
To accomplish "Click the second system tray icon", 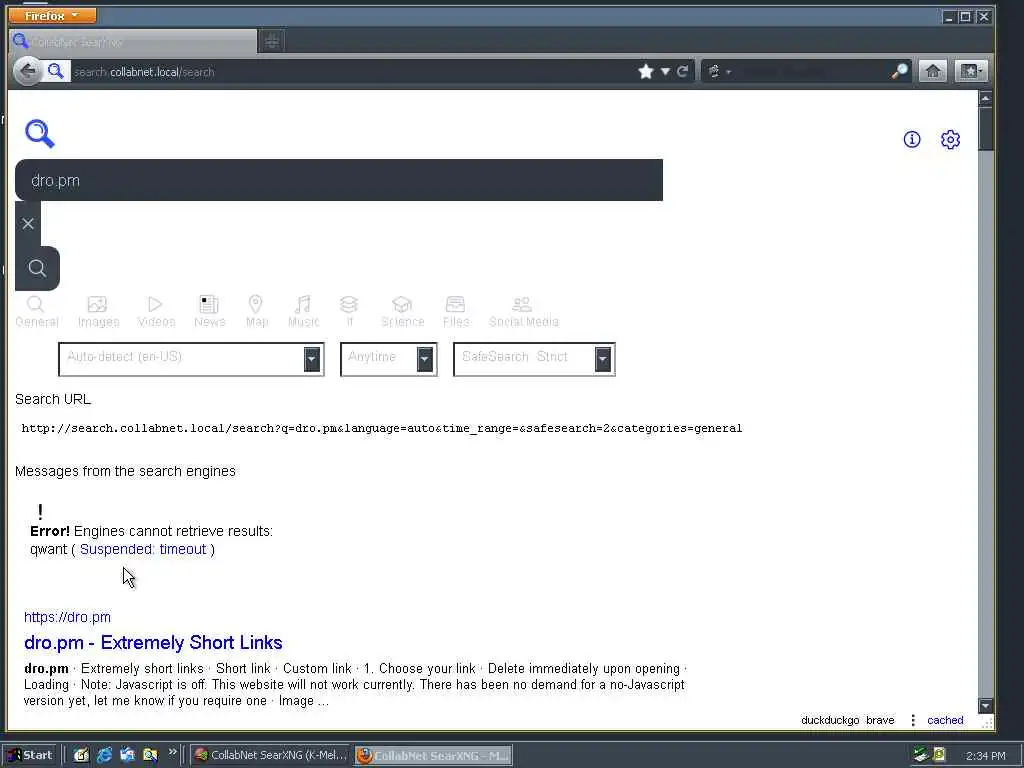I will (x=938, y=755).
